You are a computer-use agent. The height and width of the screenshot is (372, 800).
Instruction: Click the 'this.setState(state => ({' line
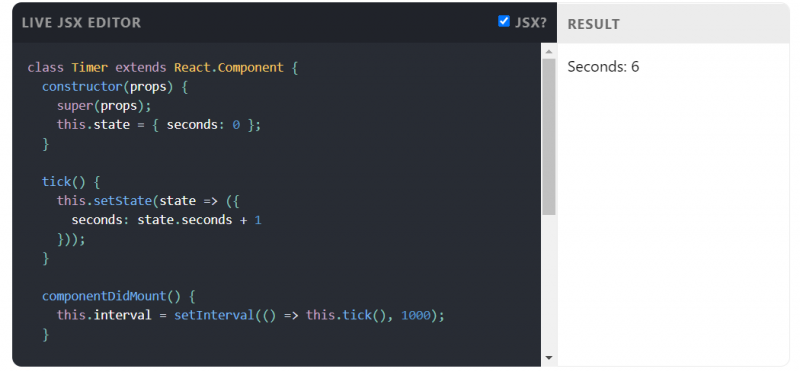(148, 201)
